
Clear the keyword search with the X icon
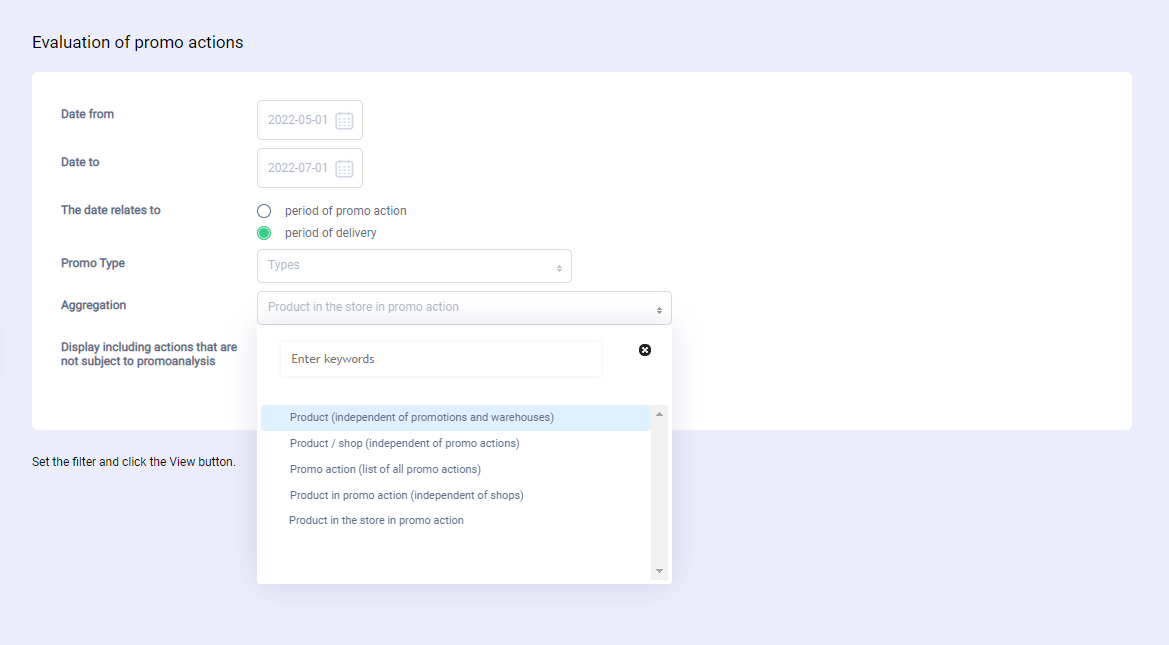pos(645,349)
